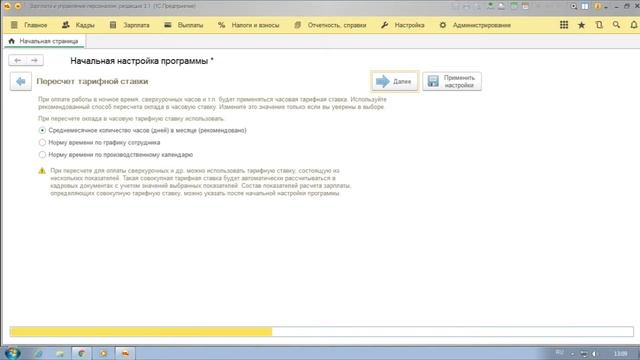Open Chrome from the taskbar

pyautogui.click(x=81, y=353)
